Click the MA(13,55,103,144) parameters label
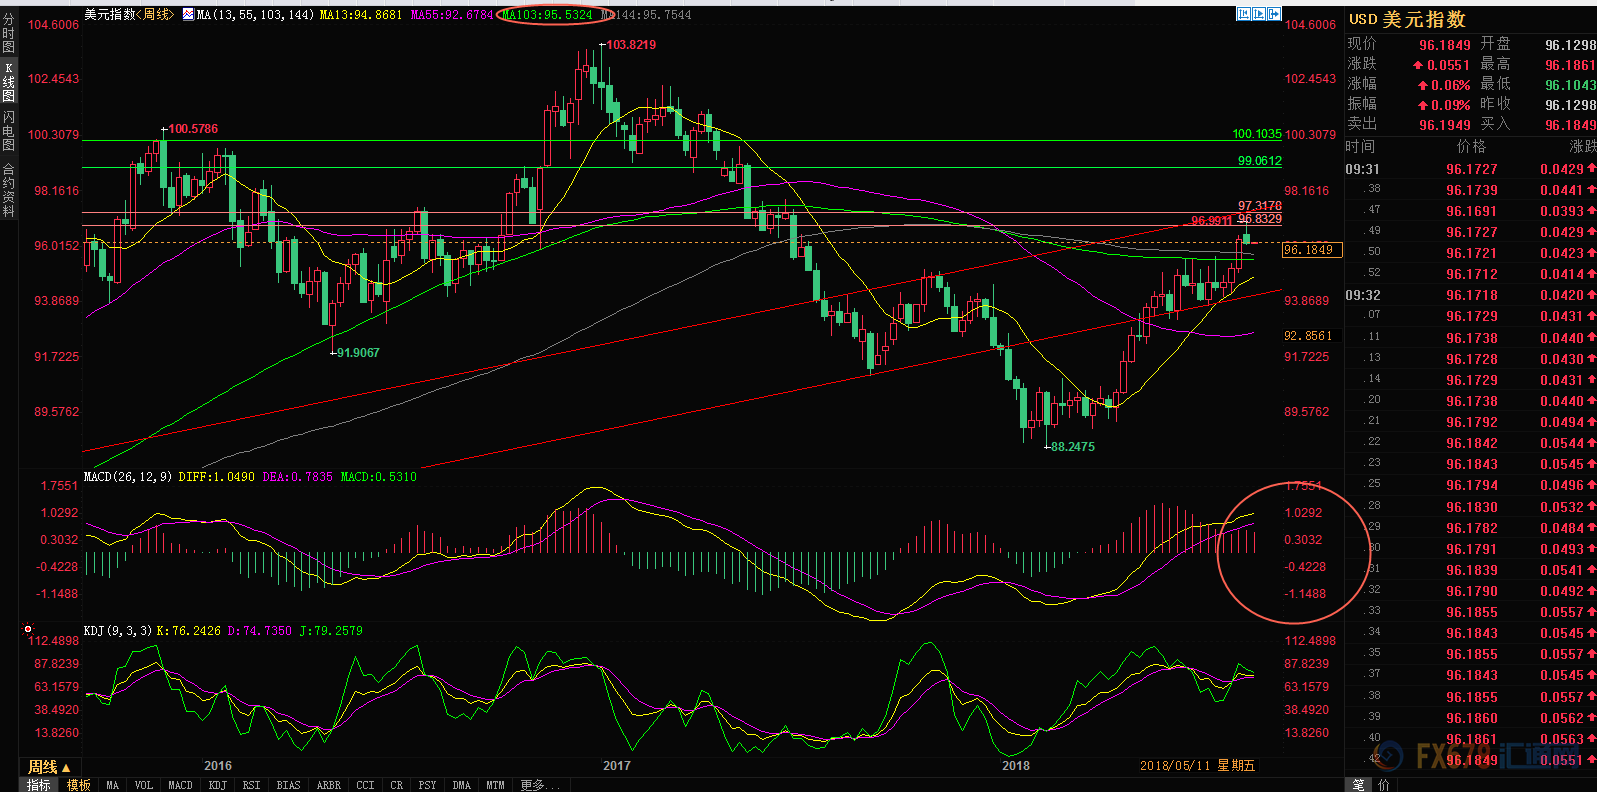 click(255, 14)
